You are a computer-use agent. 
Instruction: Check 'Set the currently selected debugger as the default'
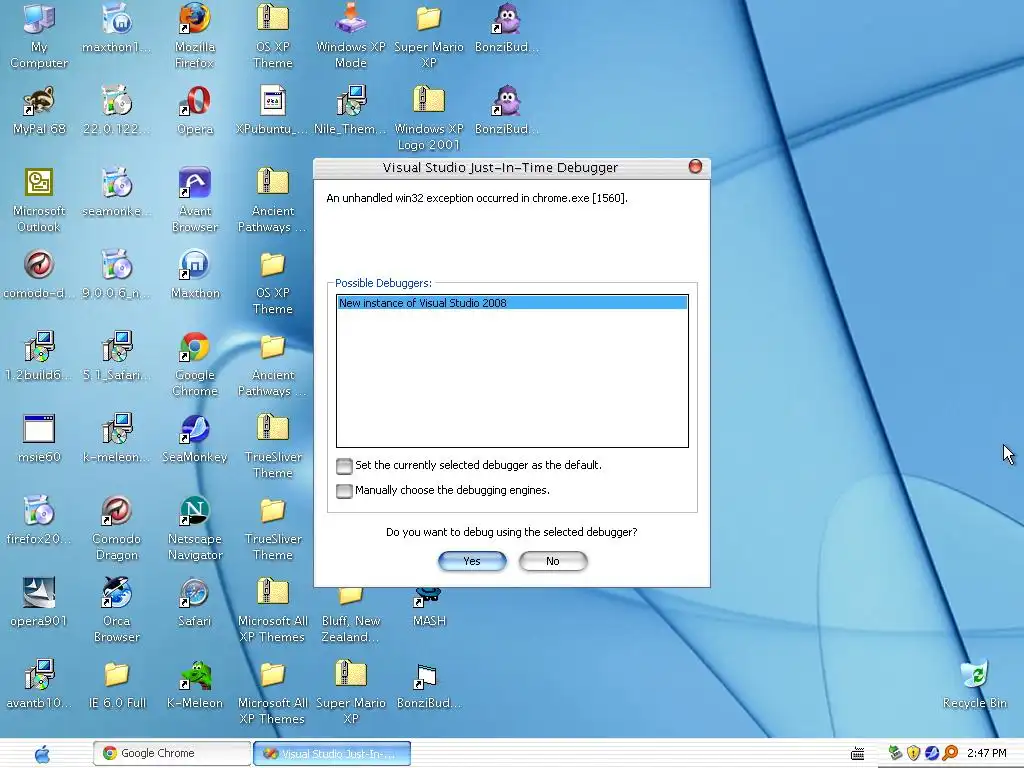[x=344, y=466]
